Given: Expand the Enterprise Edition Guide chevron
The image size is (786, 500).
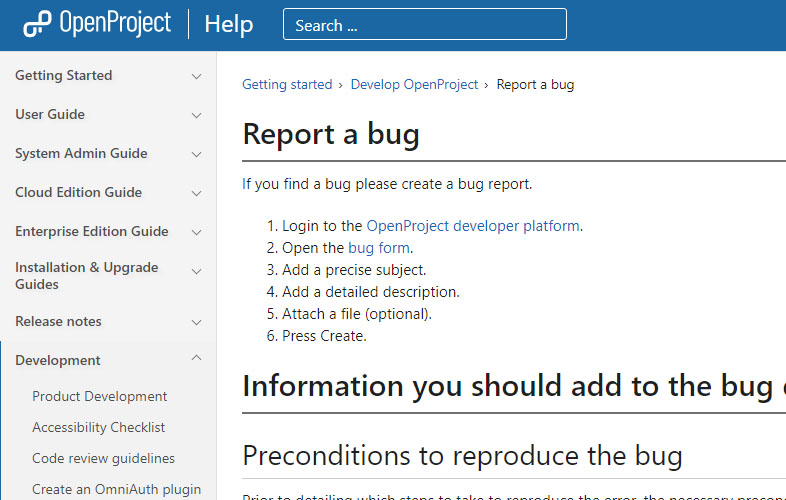Looking at the screenshot, I should tap(196, 232).
